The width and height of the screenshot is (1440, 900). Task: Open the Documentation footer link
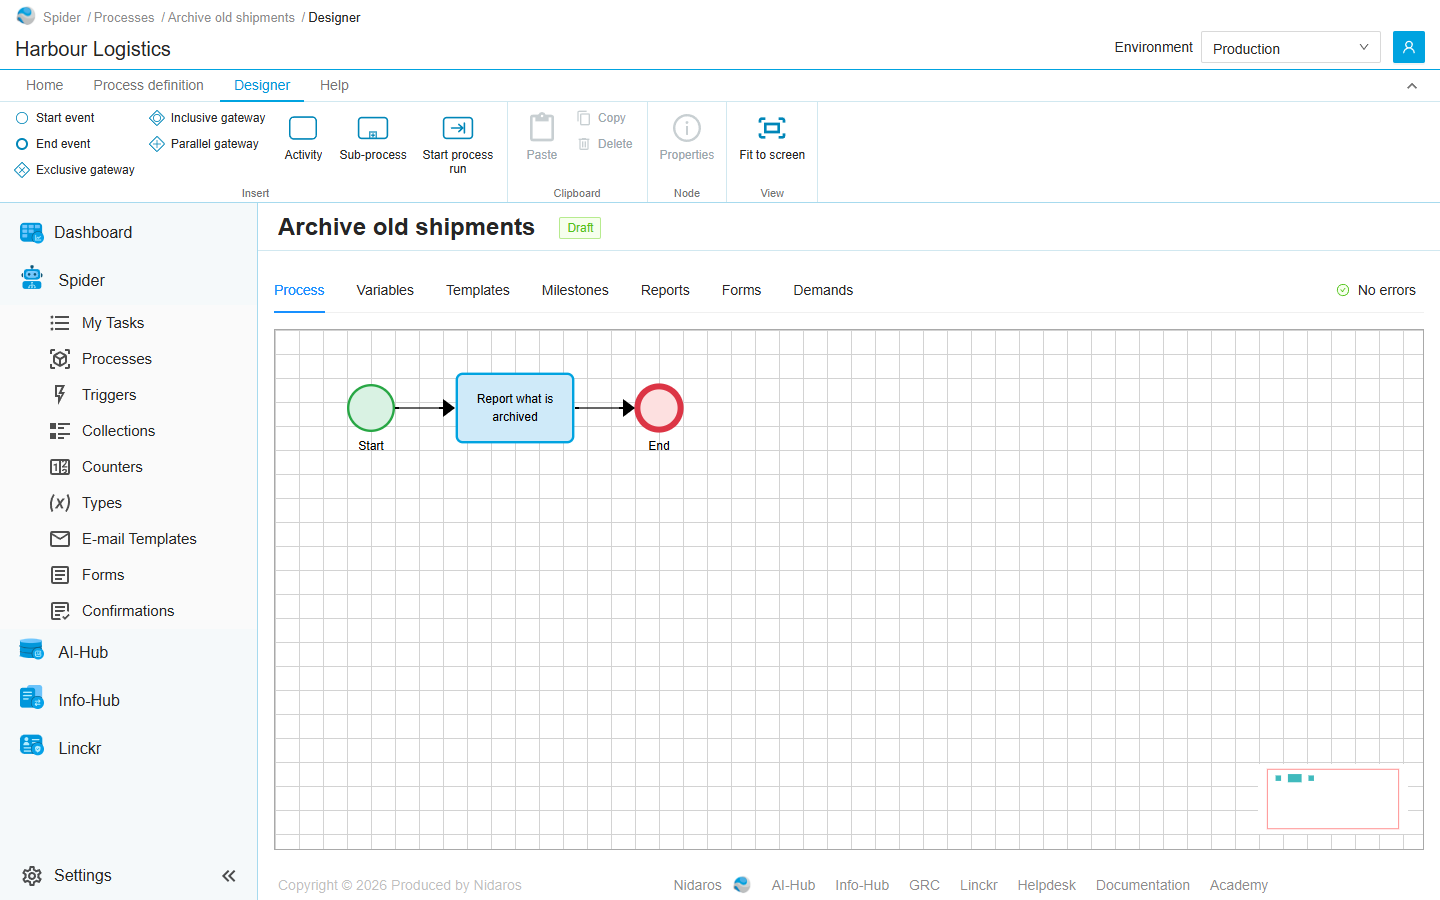coord(1143,885)
